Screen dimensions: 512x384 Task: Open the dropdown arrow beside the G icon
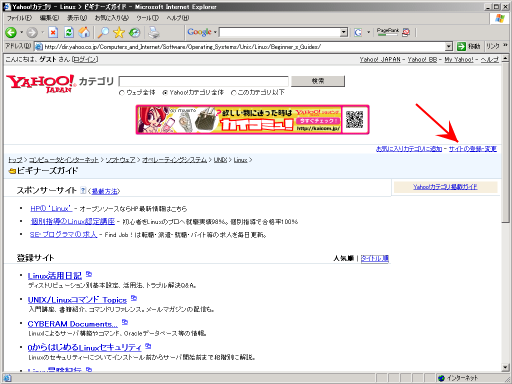(368, 32)
